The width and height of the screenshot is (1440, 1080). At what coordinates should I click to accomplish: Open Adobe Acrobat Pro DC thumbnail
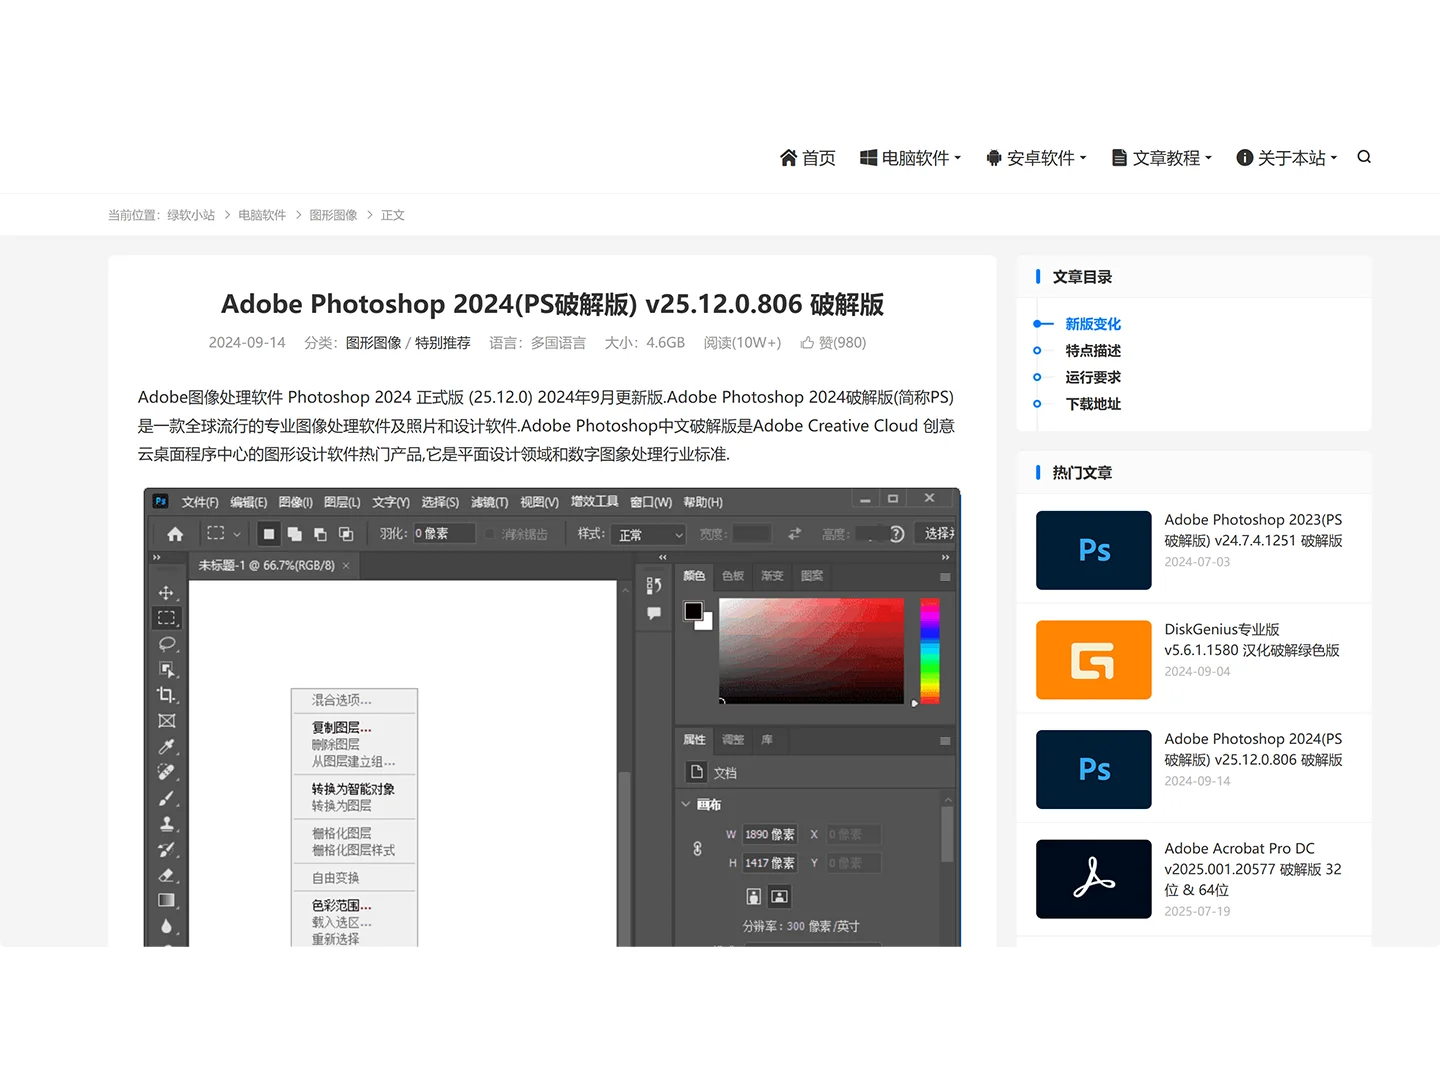point(1094,879)
